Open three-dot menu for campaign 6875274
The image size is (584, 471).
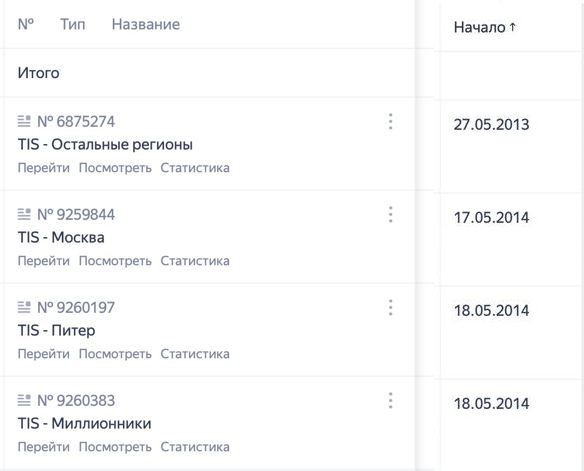click(x=390, y=122)
